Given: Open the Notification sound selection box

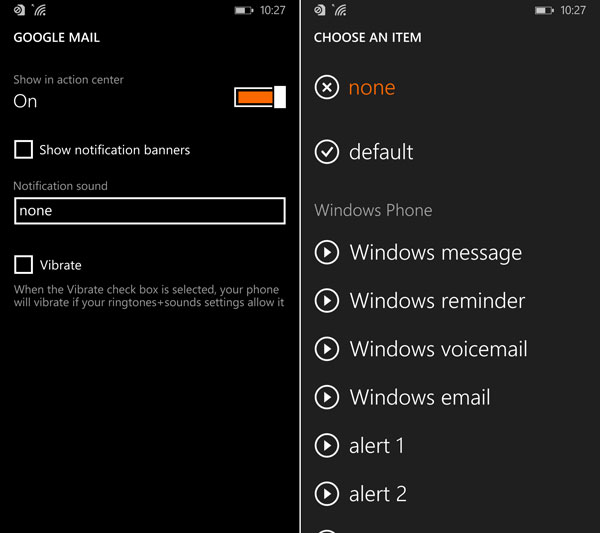Looking at the screenshot, I should (150, 211).
